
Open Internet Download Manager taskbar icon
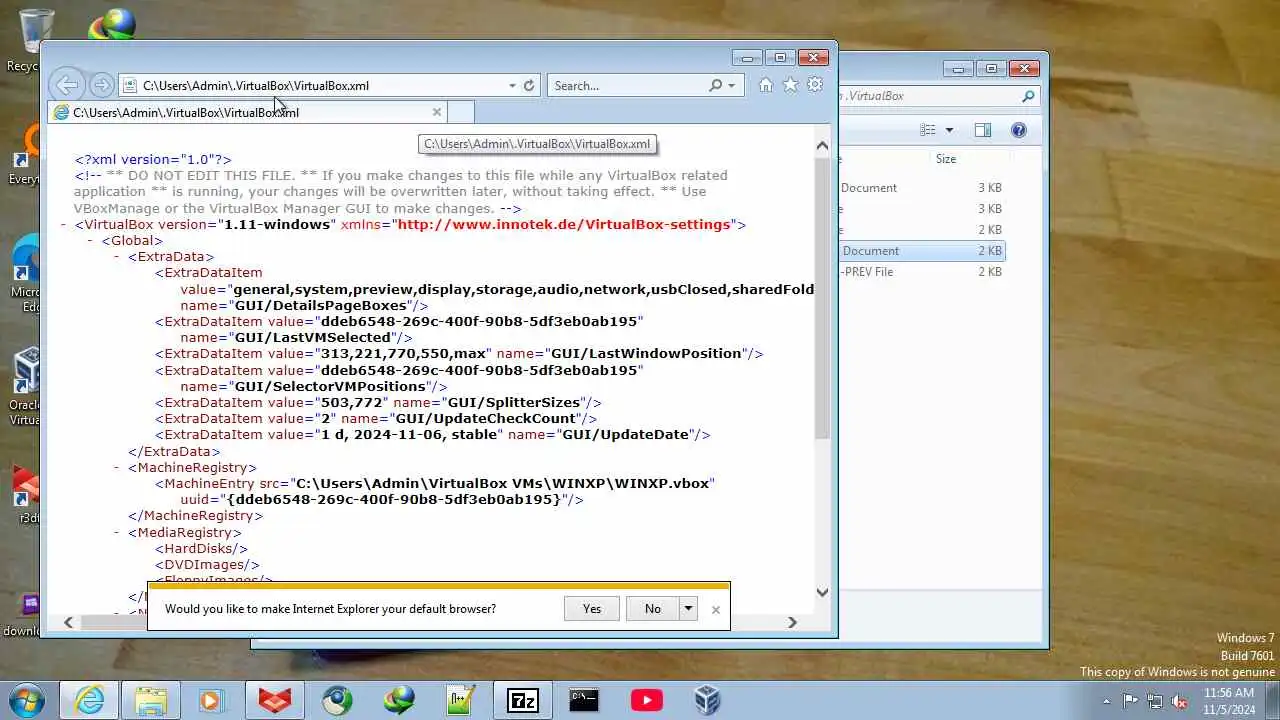pyautogui.click(x=399, y=700)
